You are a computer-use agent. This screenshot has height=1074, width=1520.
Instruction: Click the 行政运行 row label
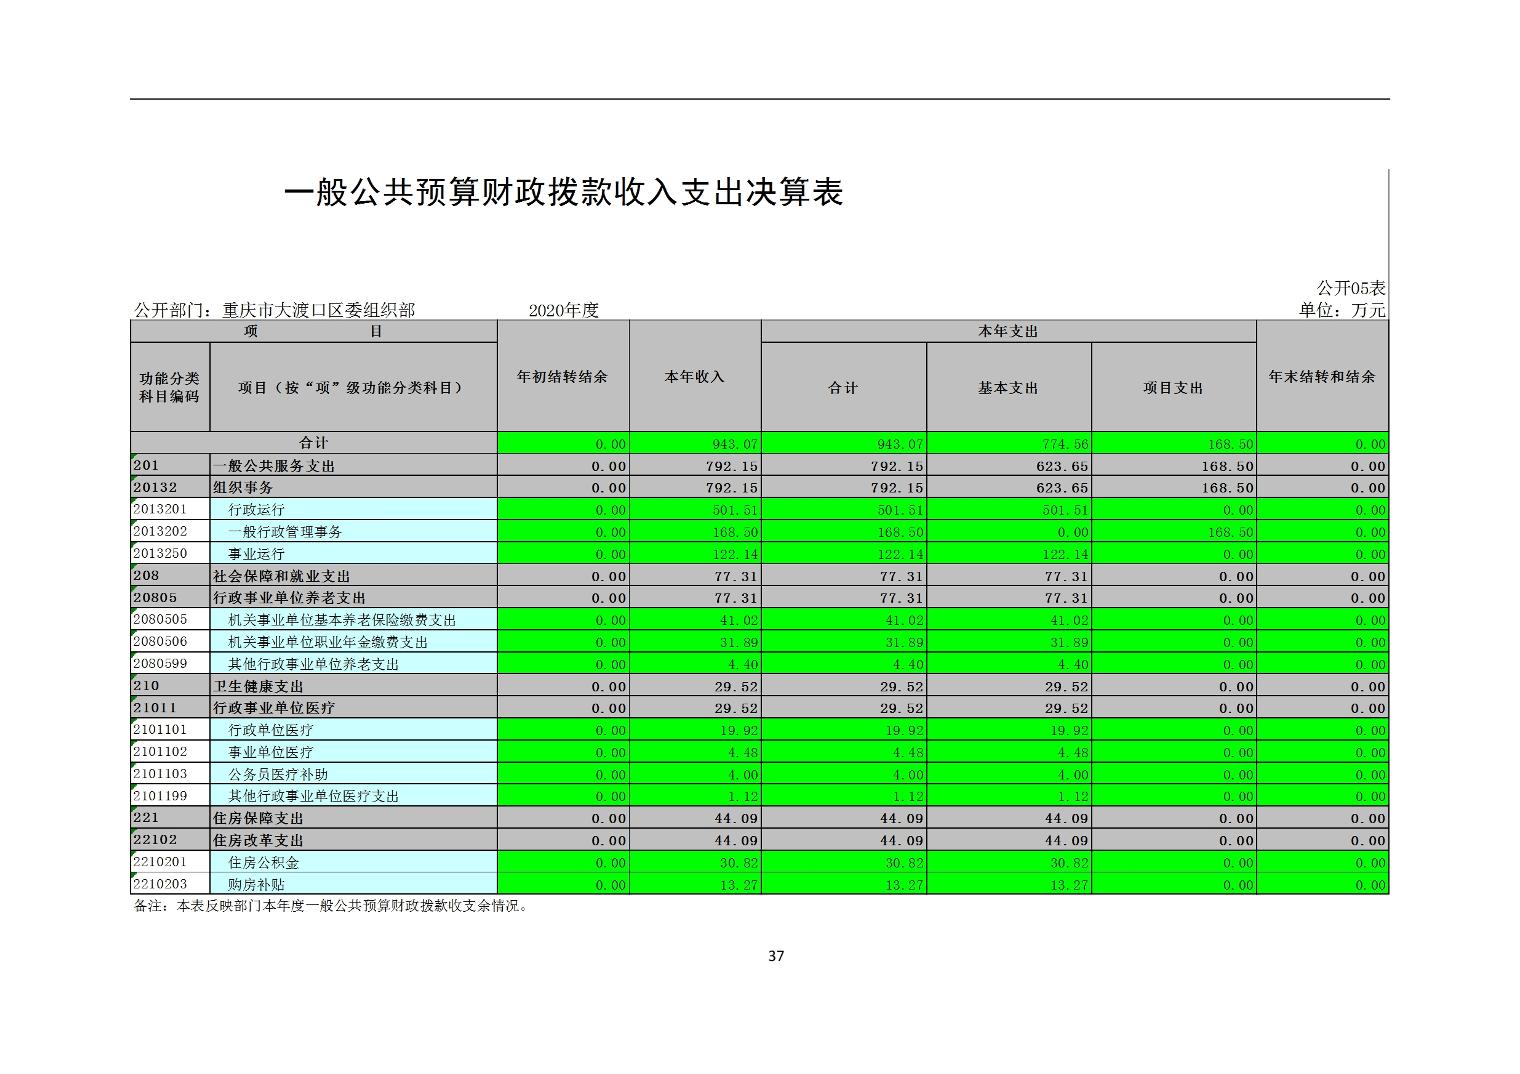pyautogui.click(x=256, y=510)
